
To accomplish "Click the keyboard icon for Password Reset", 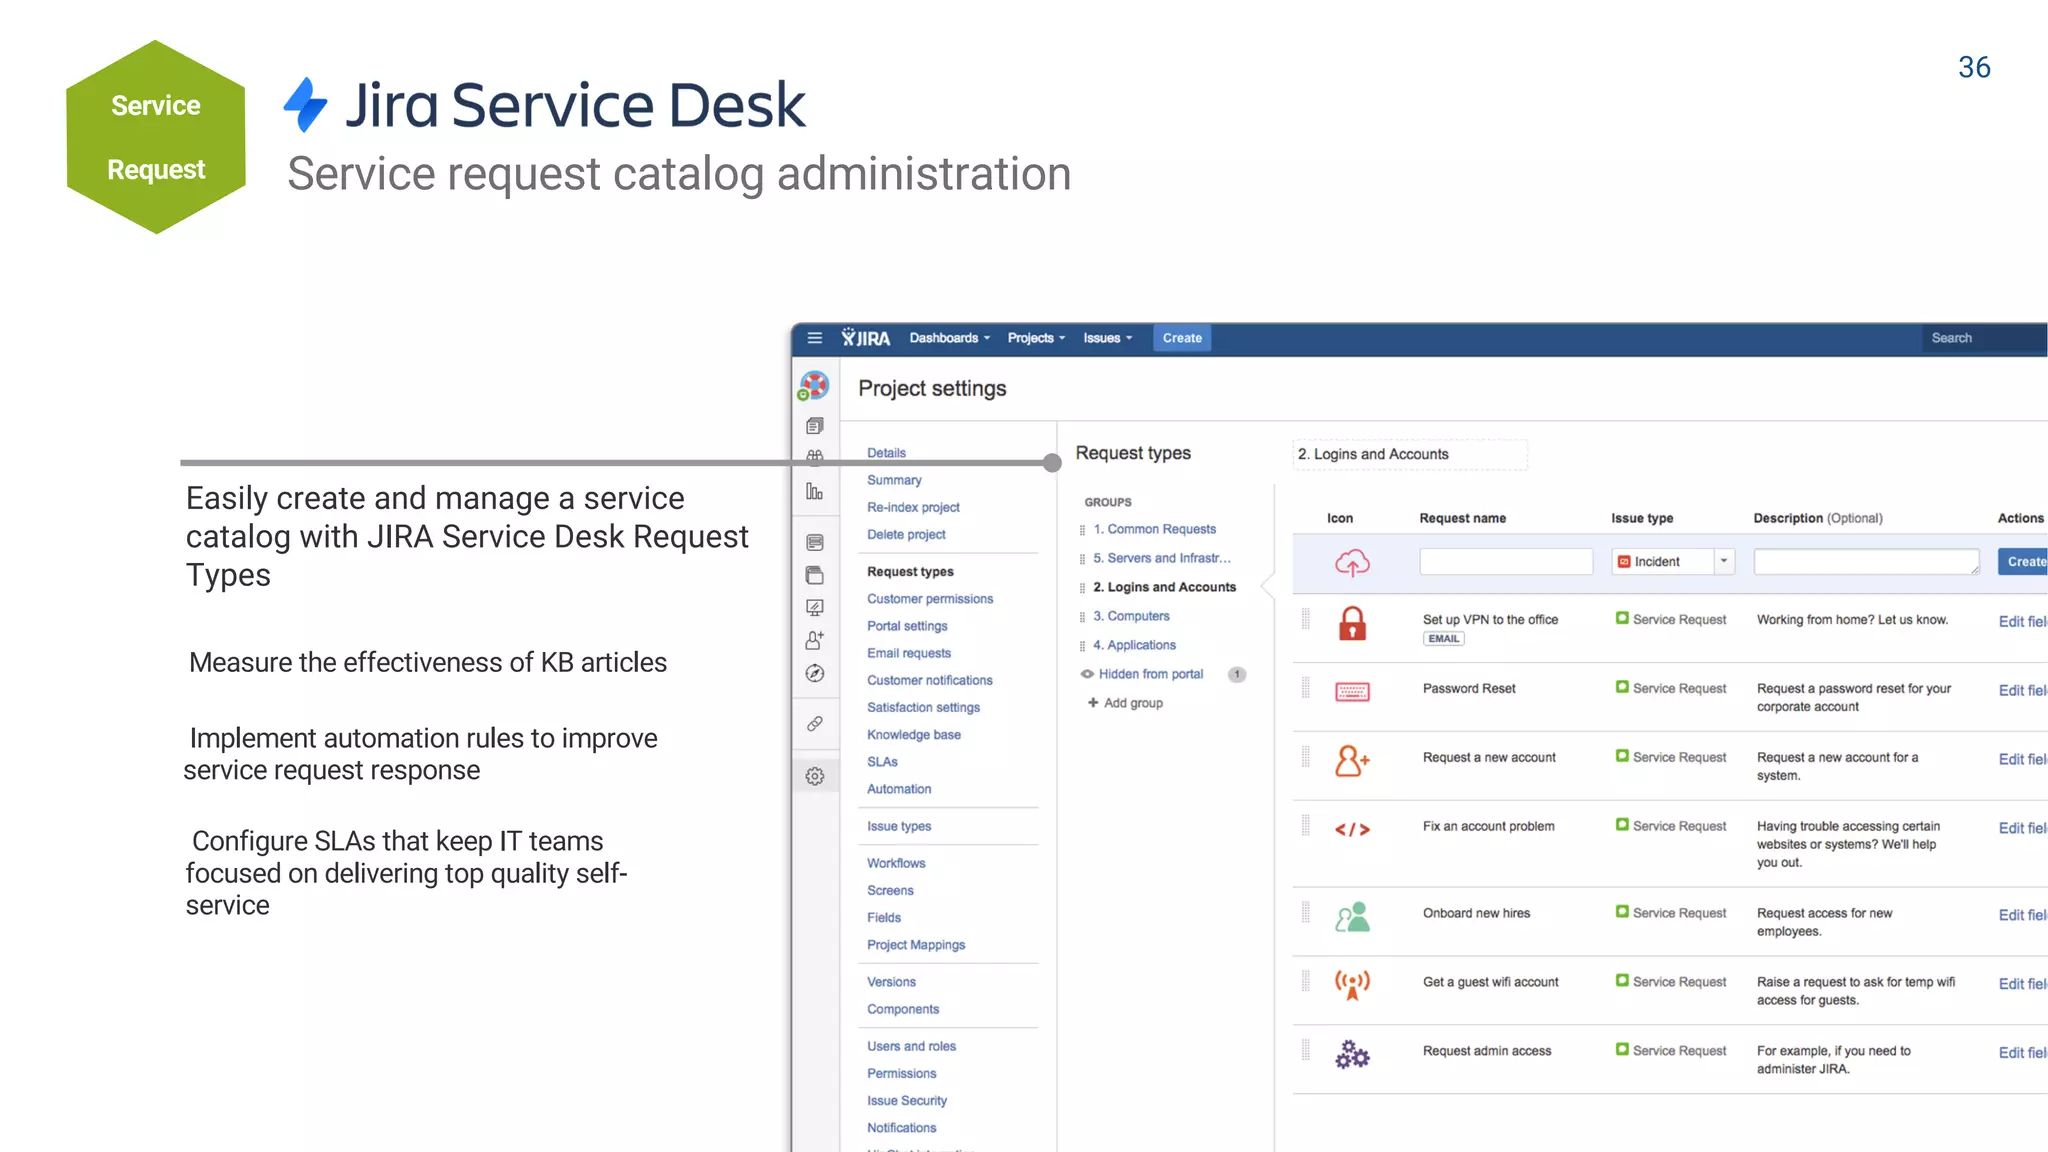I will tap(1352, 691).
